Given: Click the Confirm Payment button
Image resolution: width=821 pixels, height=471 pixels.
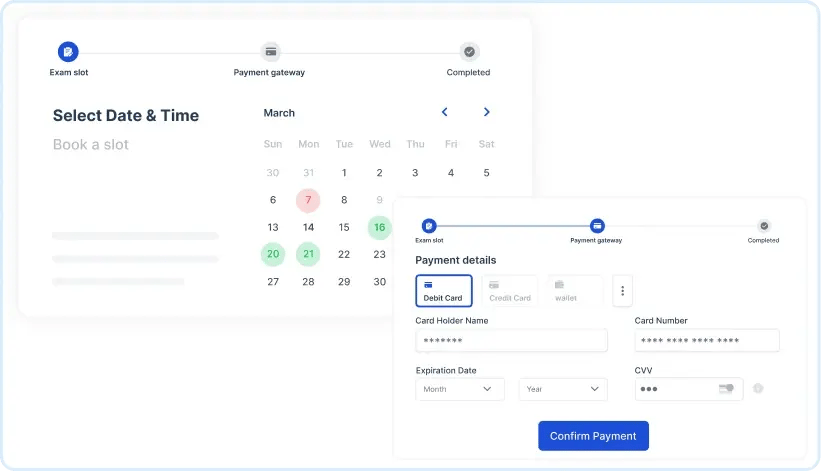Looking at the screenshot, I should pos(593,436).
